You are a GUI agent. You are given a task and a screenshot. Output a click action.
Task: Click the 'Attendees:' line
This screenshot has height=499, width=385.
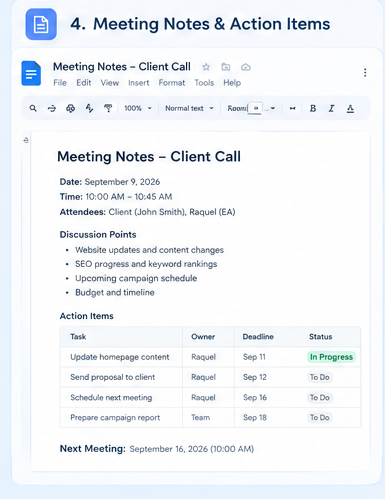click(147, 212)
